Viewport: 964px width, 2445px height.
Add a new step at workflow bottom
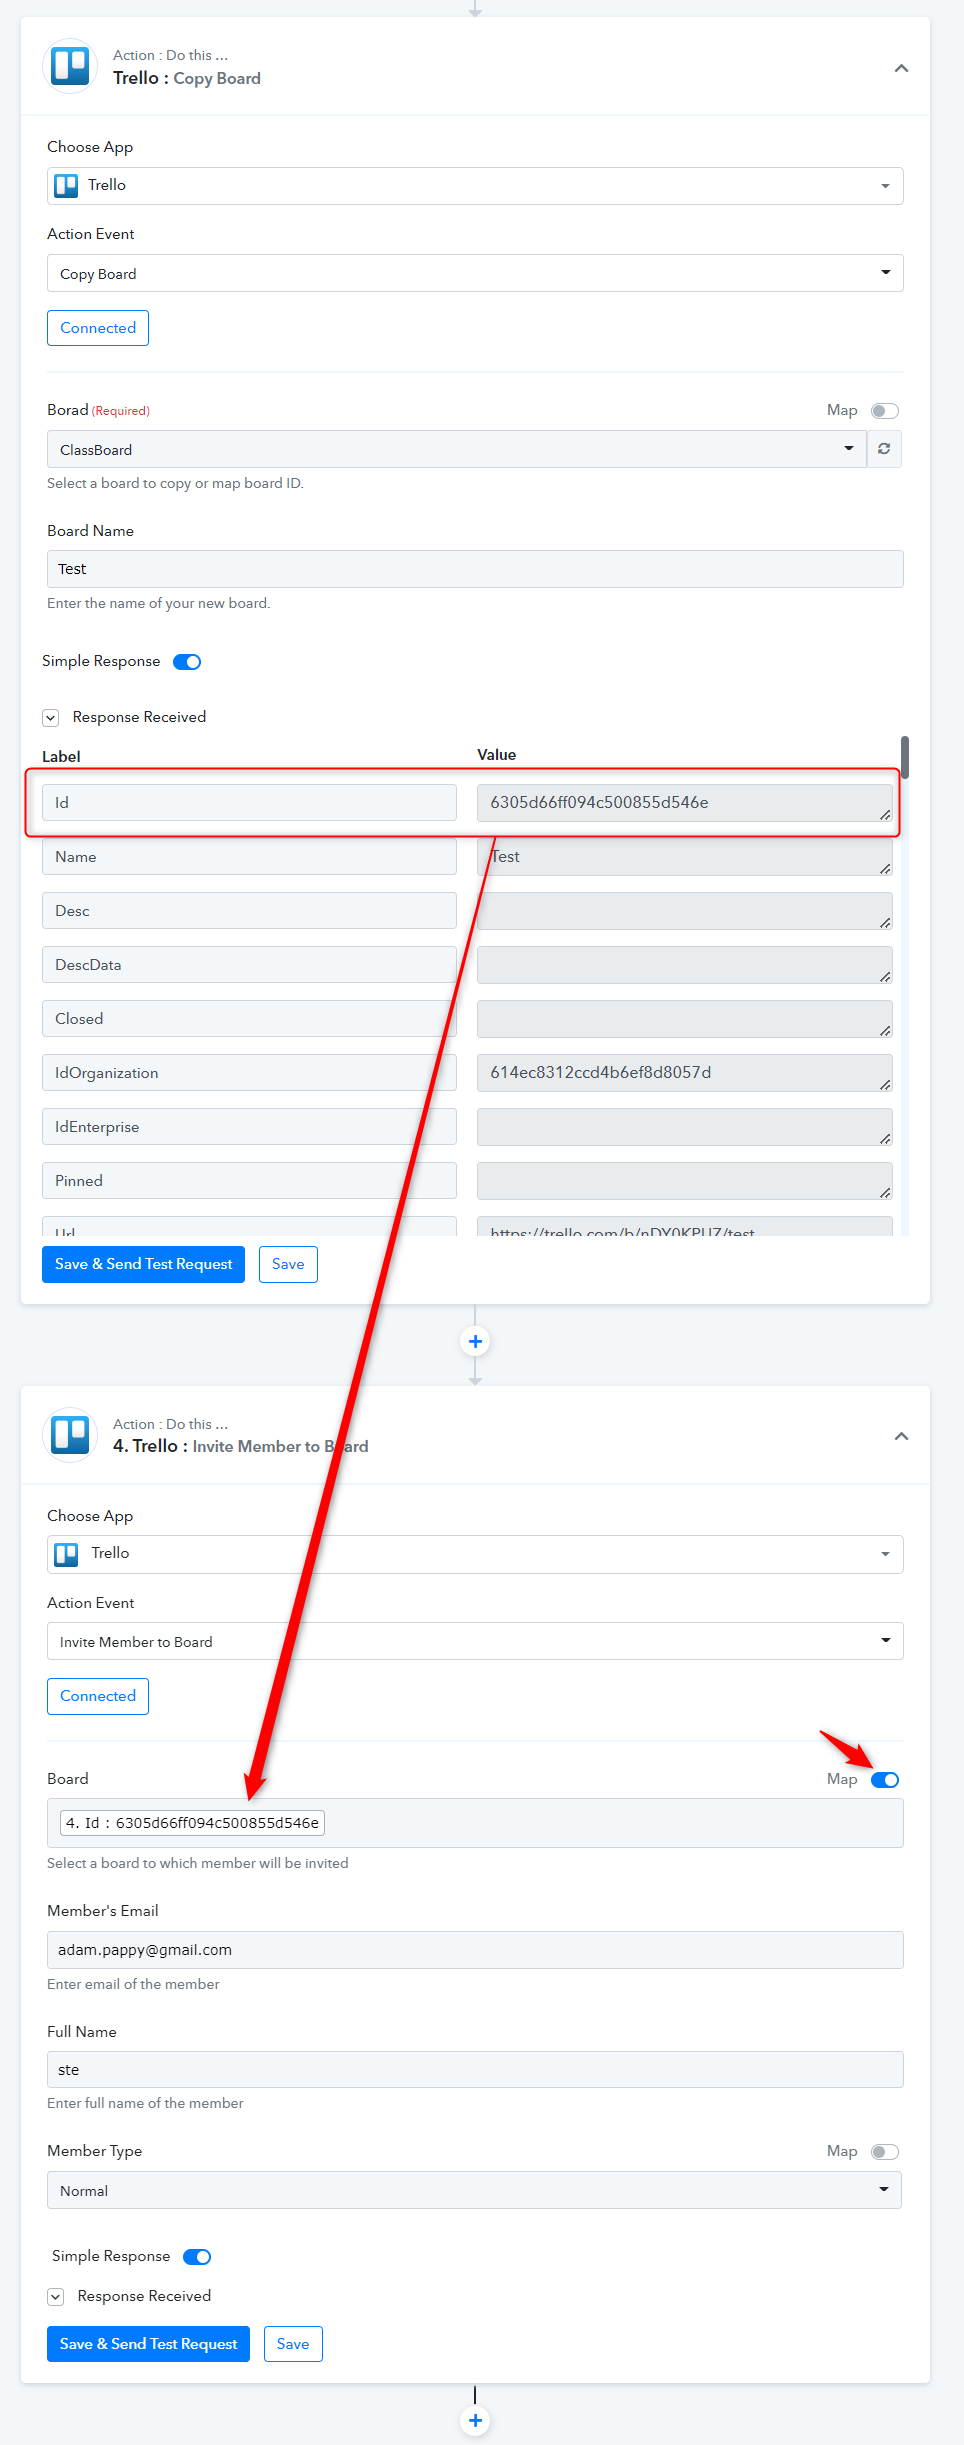pos(475,2420)
